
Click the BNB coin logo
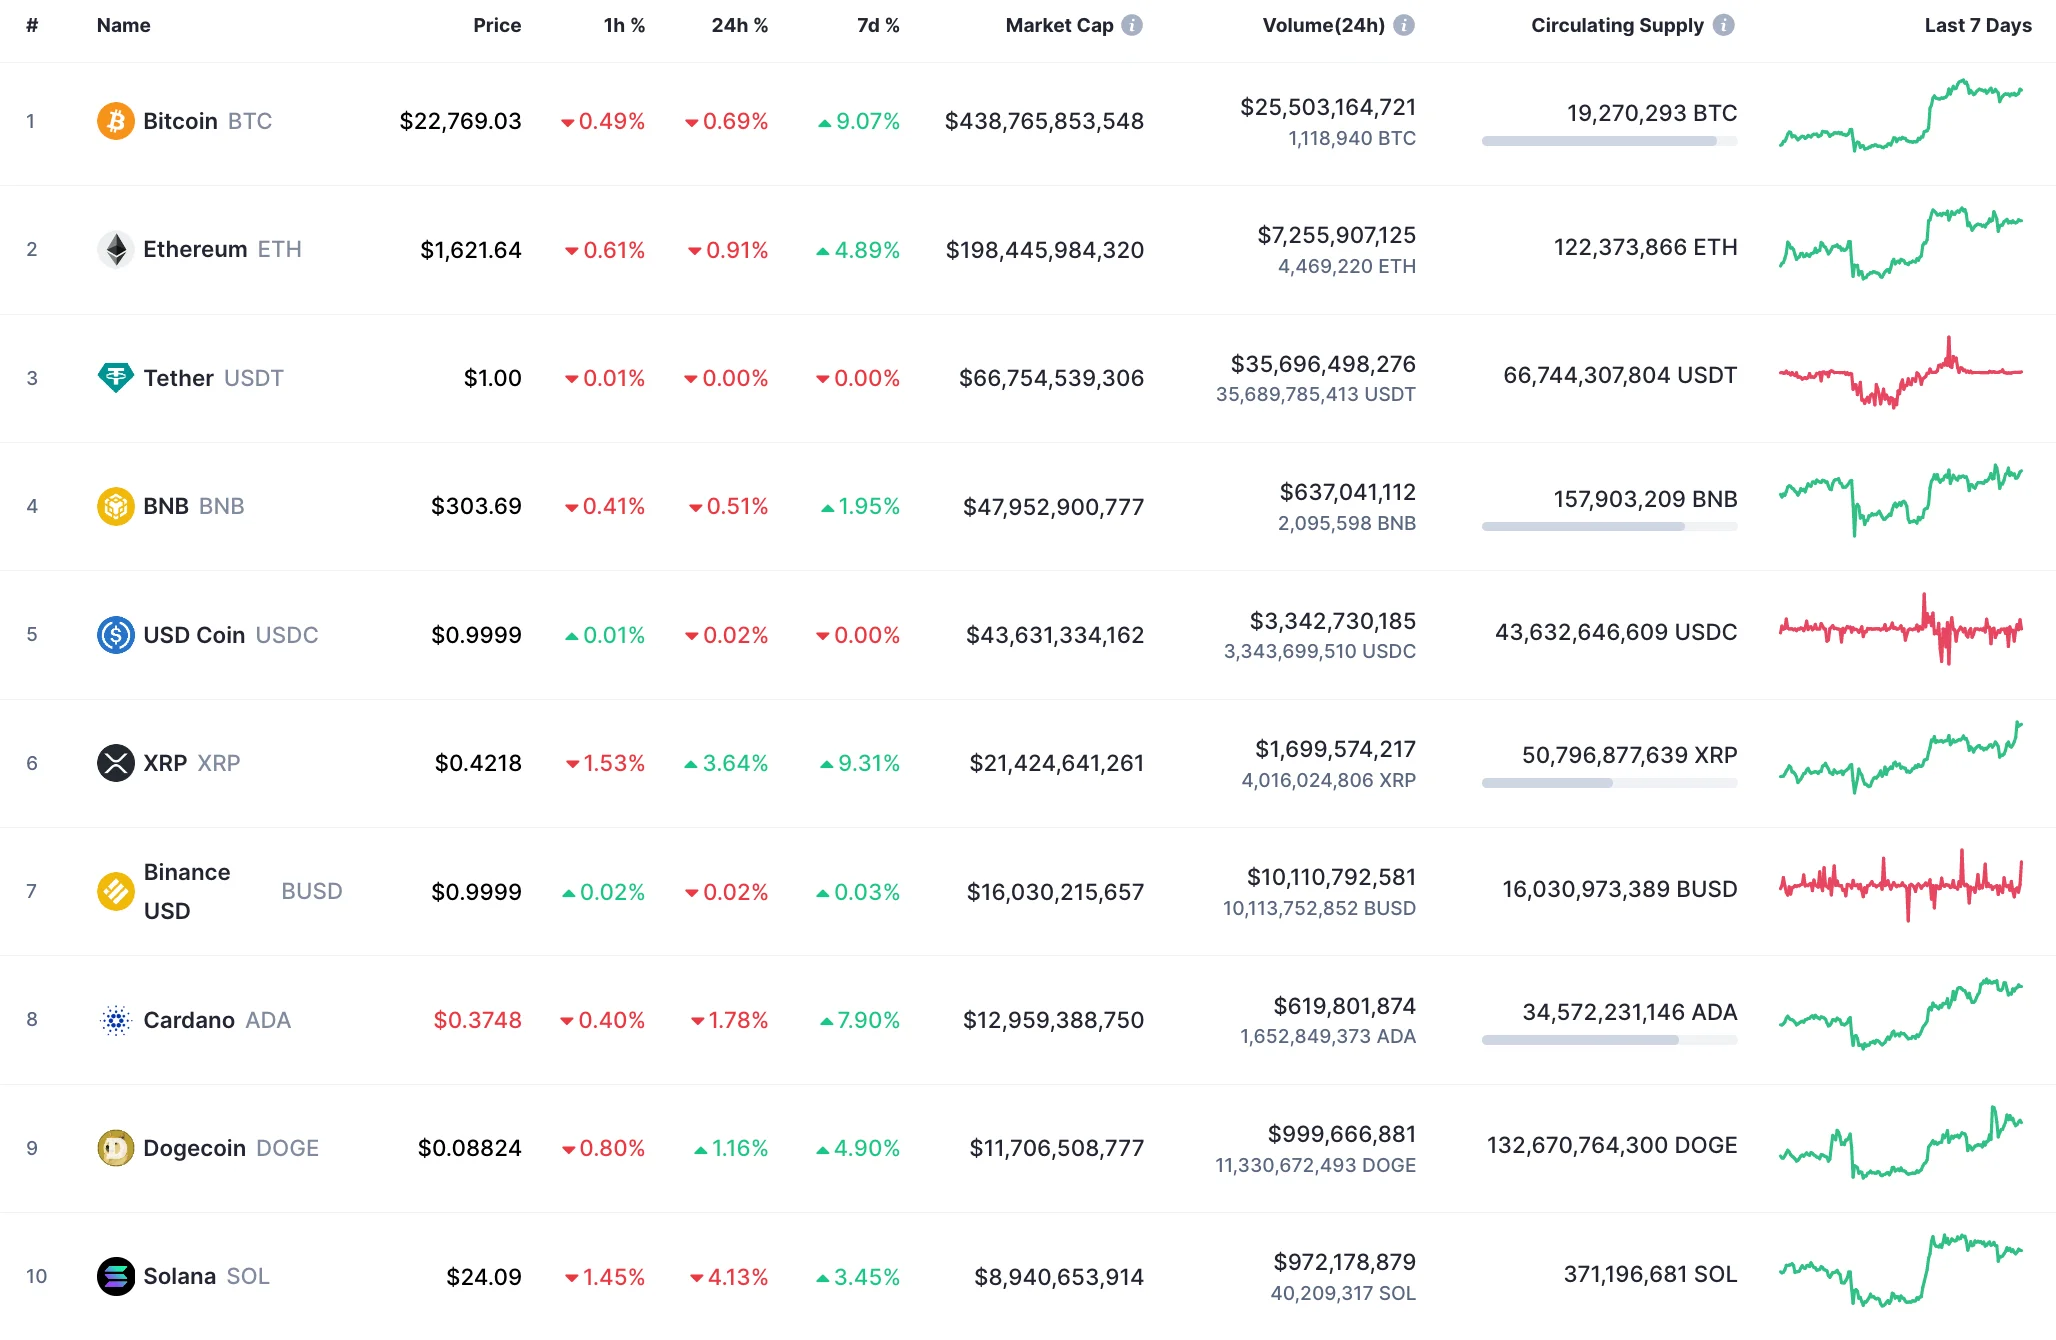(x=116, y=506)
